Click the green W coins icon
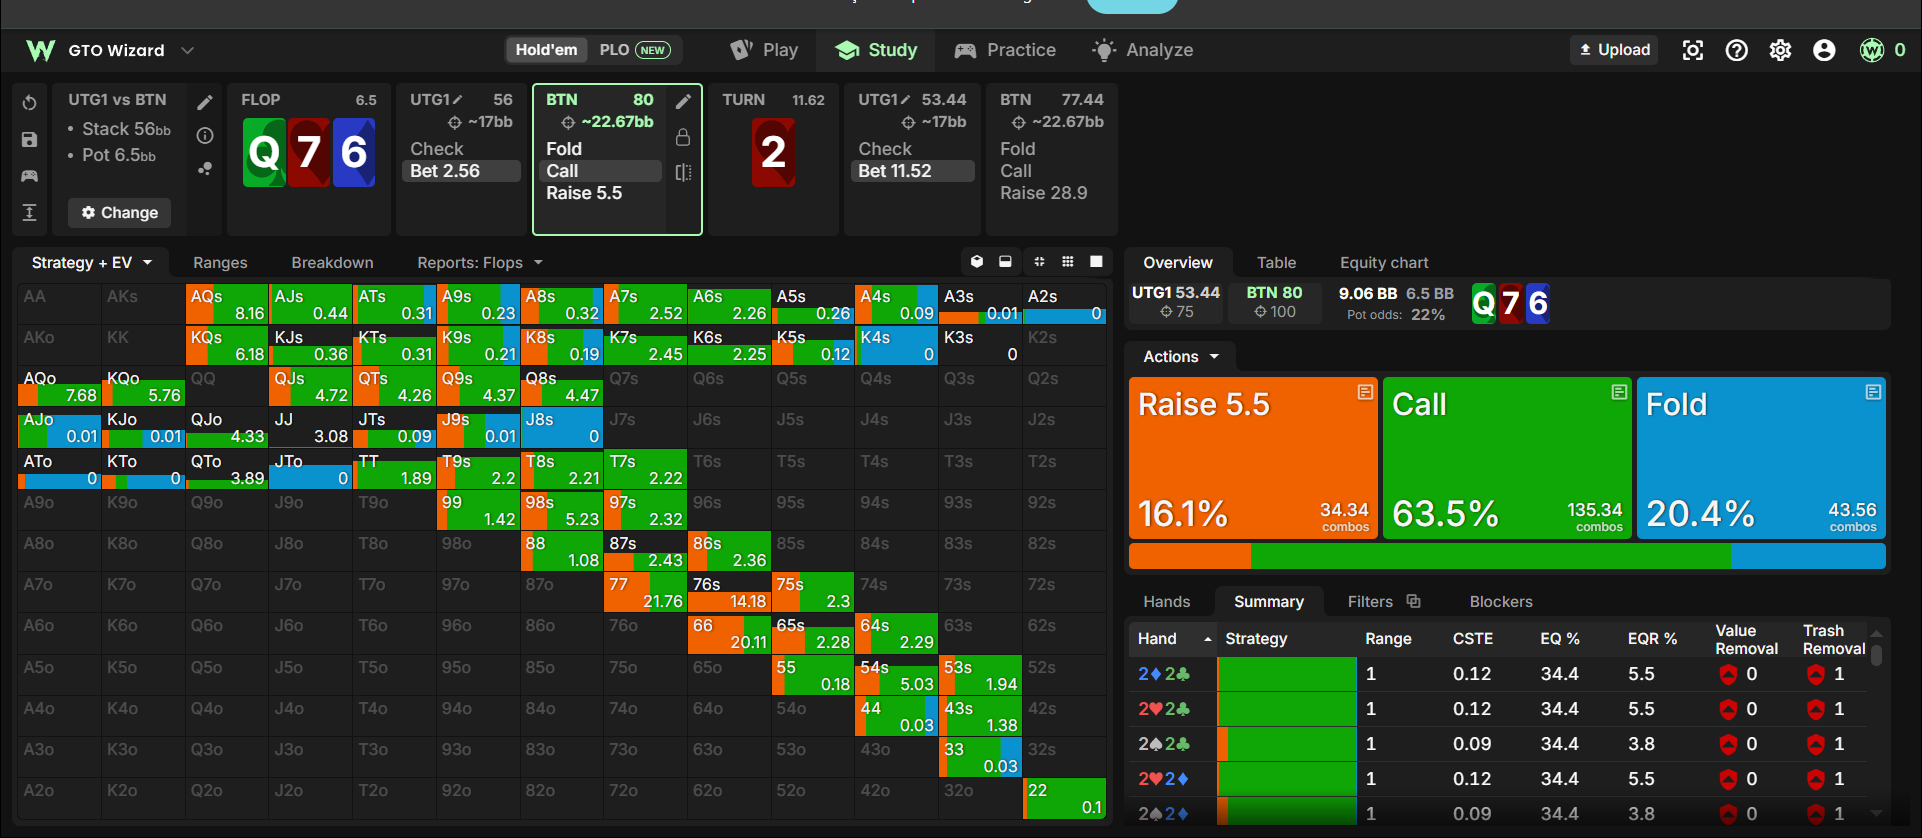Screen dimensions: 1922x838 pos(1871,50)
